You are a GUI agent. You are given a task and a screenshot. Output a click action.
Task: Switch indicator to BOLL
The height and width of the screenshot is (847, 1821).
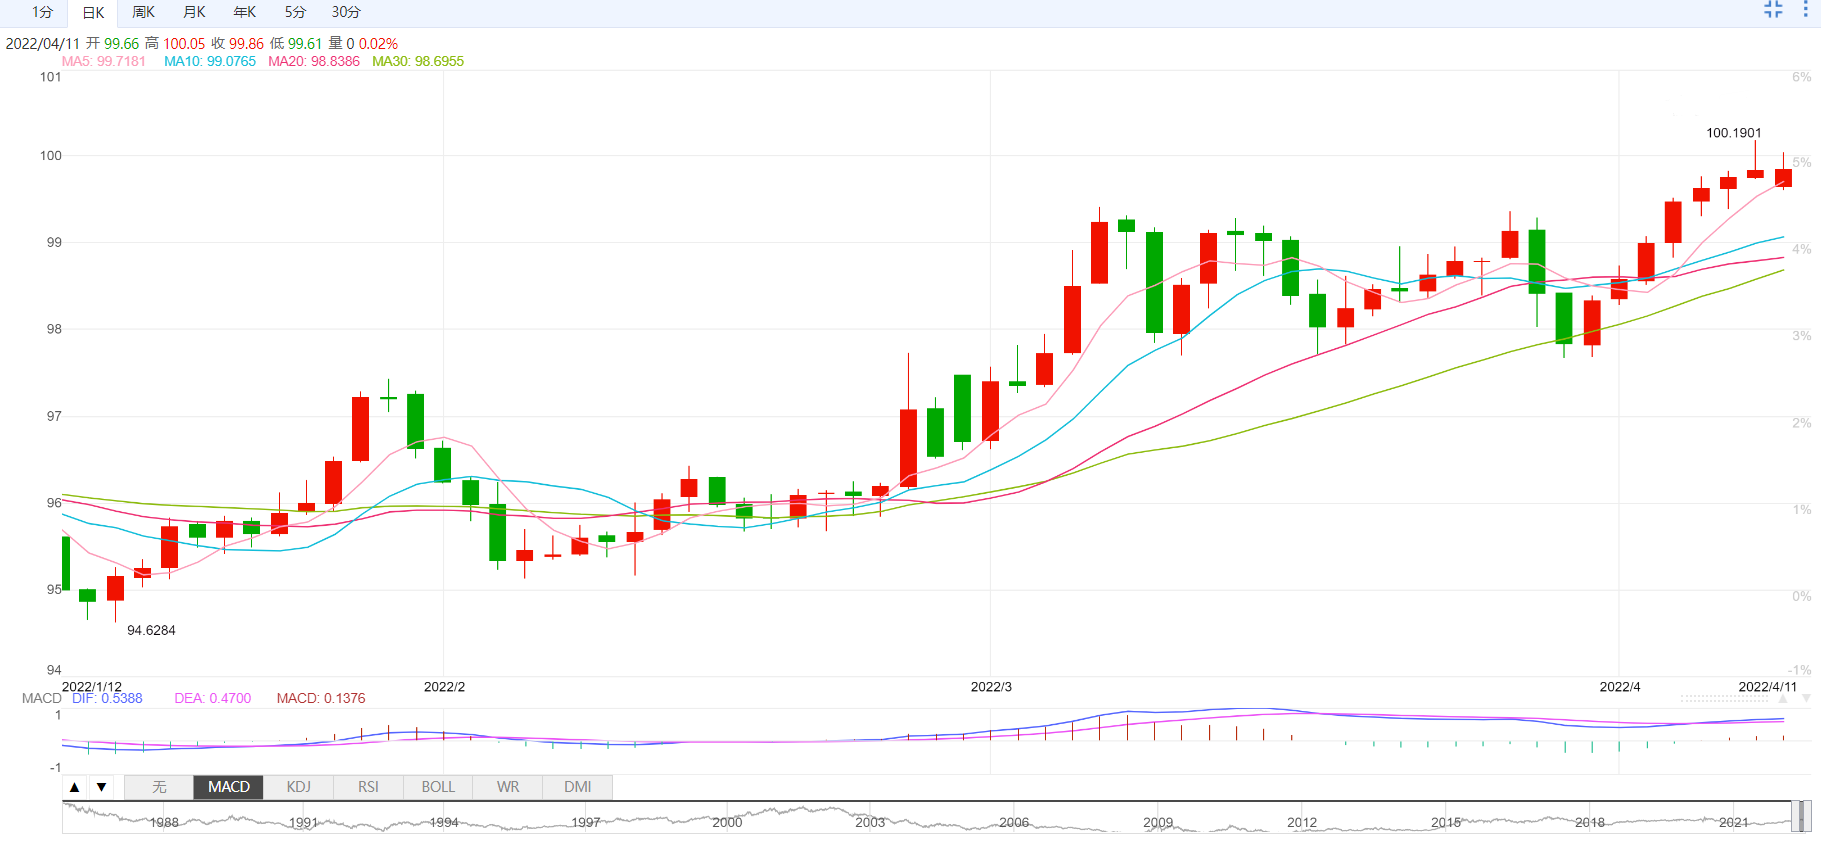tap(438, 787)
